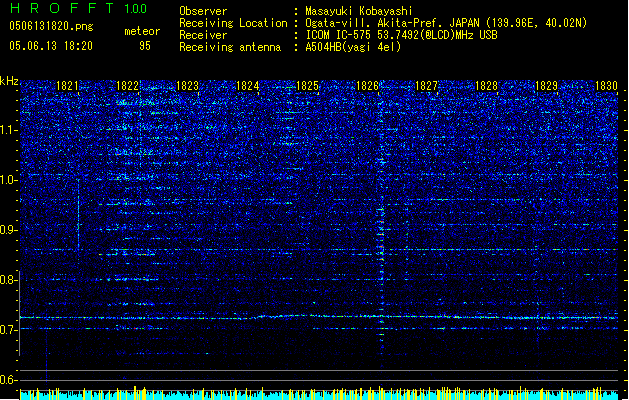Screen dimensions: 629x400
Task: Click the 1826 time axis marker
Action: coord(367,86)
